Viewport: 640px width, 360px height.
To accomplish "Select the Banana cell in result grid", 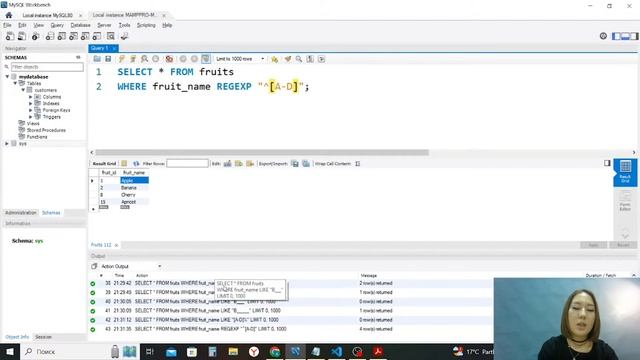I will point(134,188).
